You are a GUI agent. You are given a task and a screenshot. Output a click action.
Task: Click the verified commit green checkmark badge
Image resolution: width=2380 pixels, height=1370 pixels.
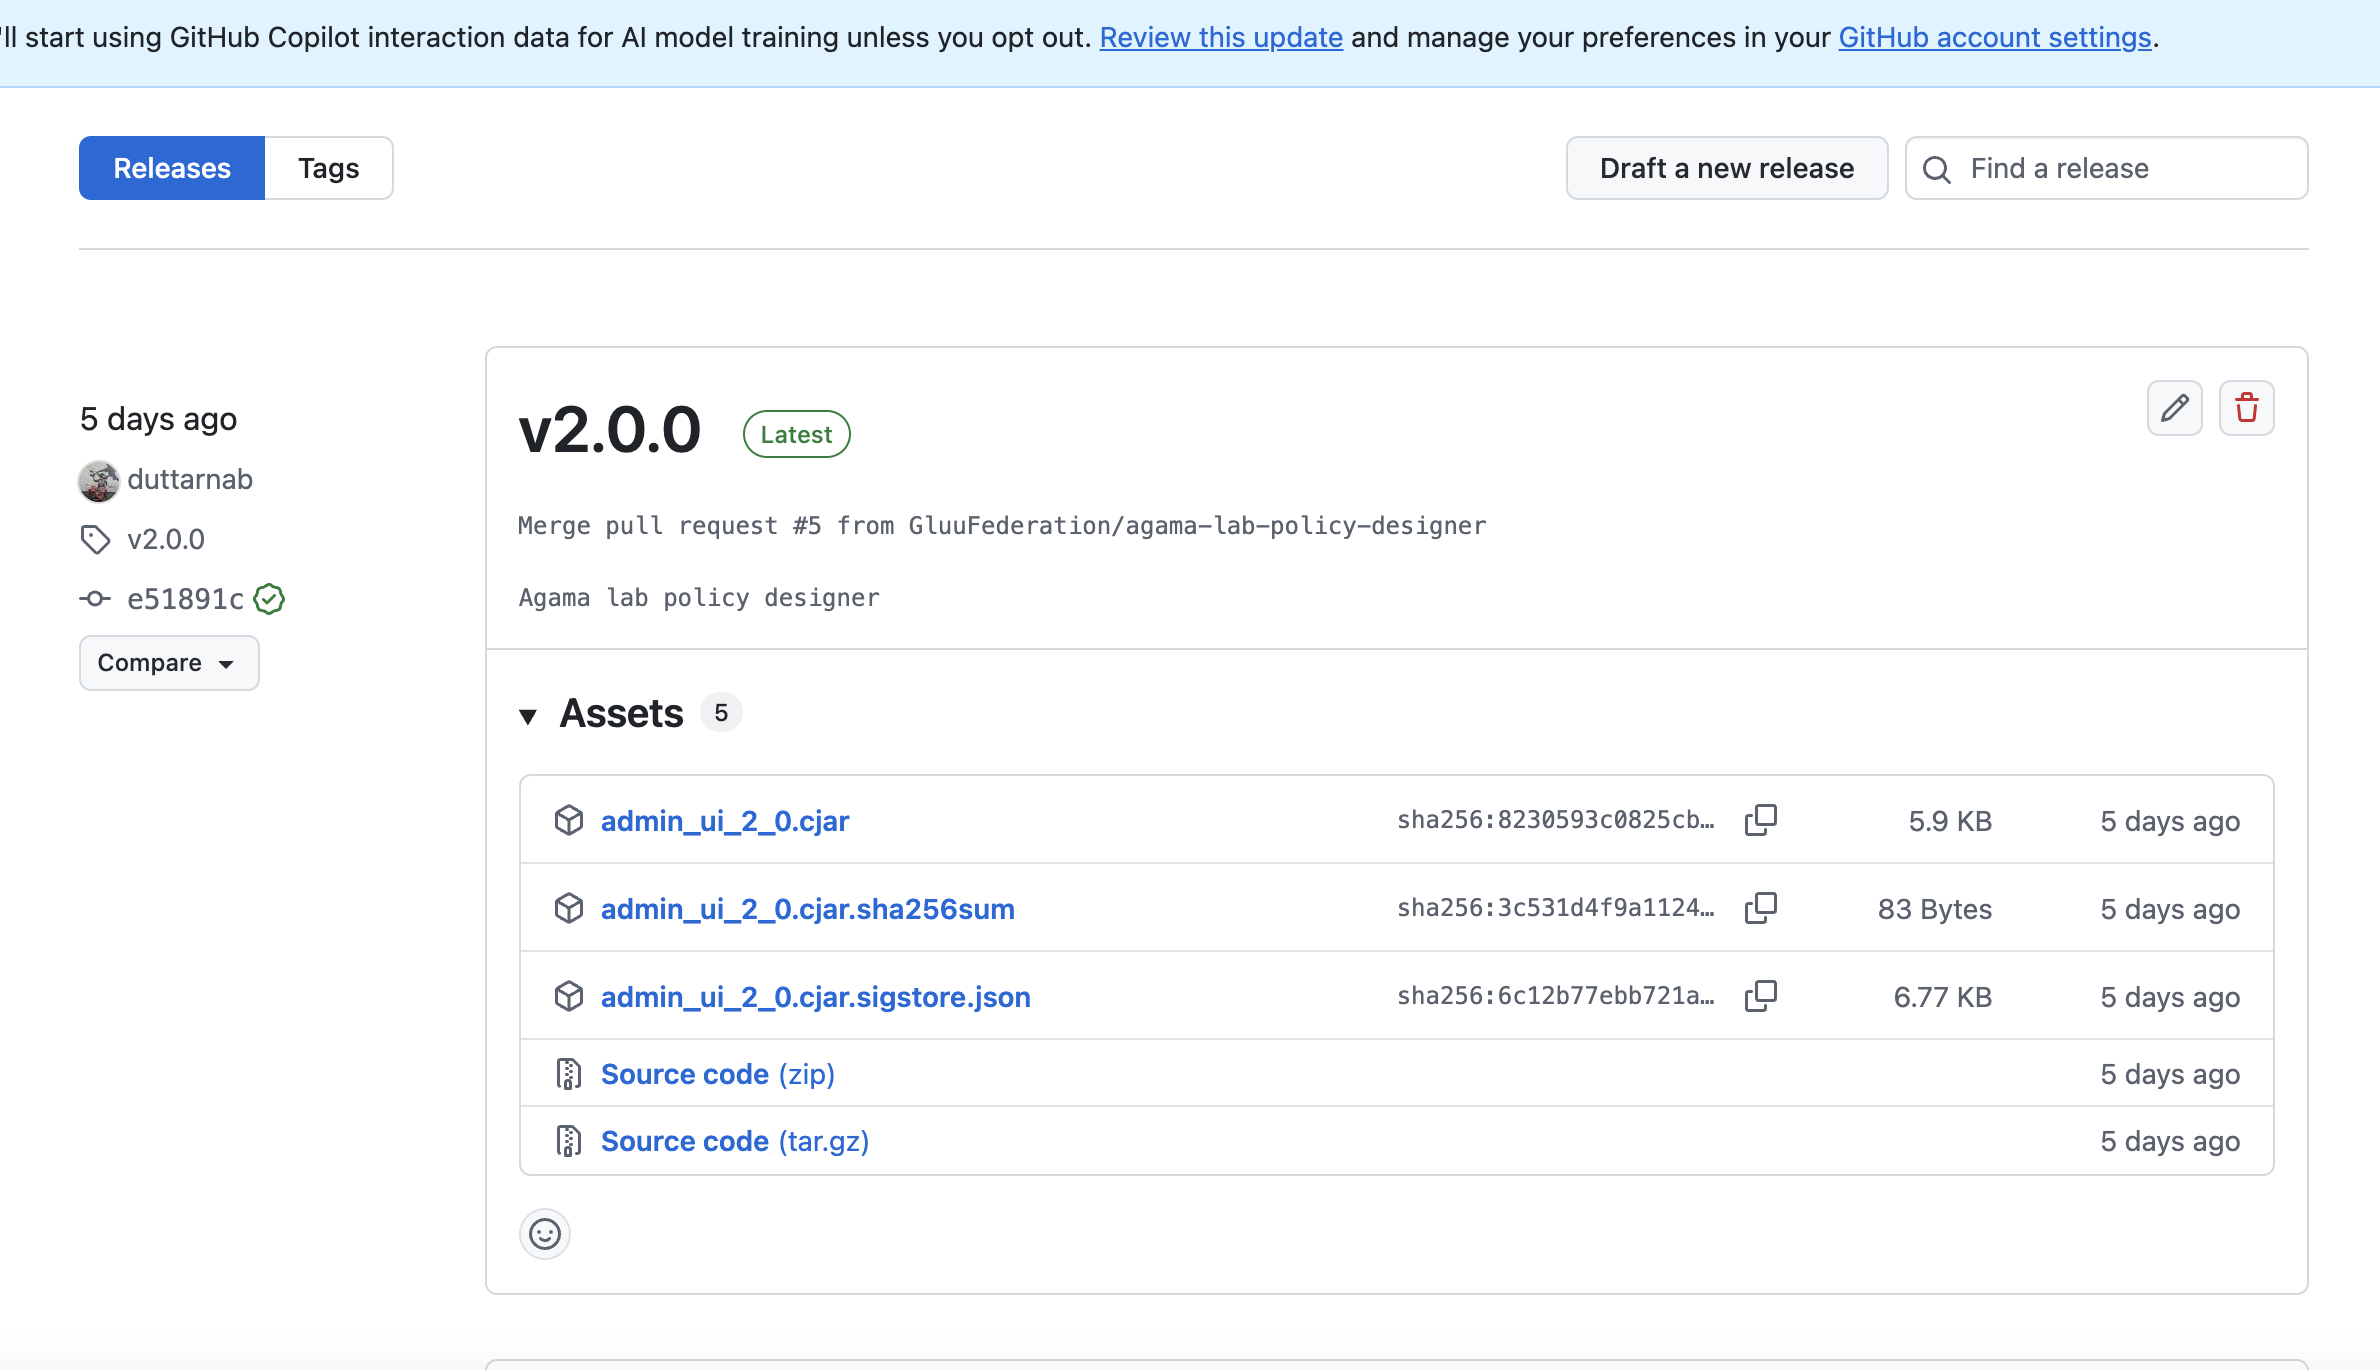click(269, 599)
